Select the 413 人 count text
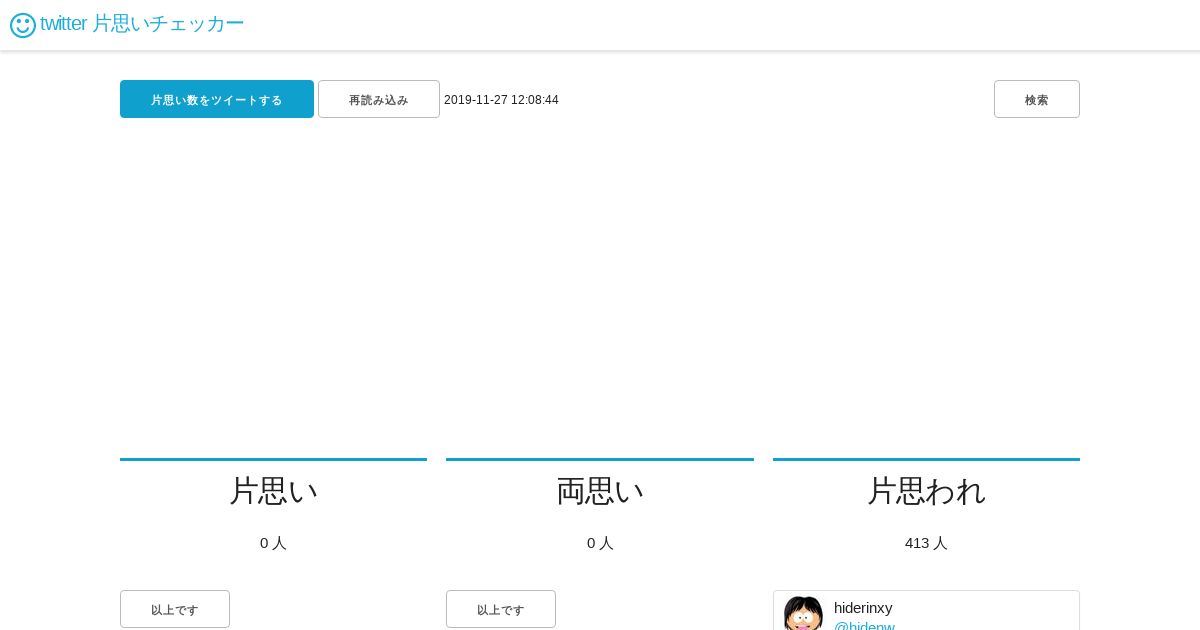The image size is (1200, 630). click(x=926, y=543)
